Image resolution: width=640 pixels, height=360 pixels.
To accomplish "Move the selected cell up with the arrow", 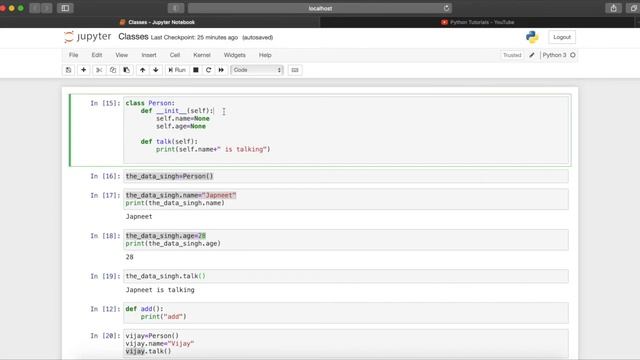I will 142,70.
